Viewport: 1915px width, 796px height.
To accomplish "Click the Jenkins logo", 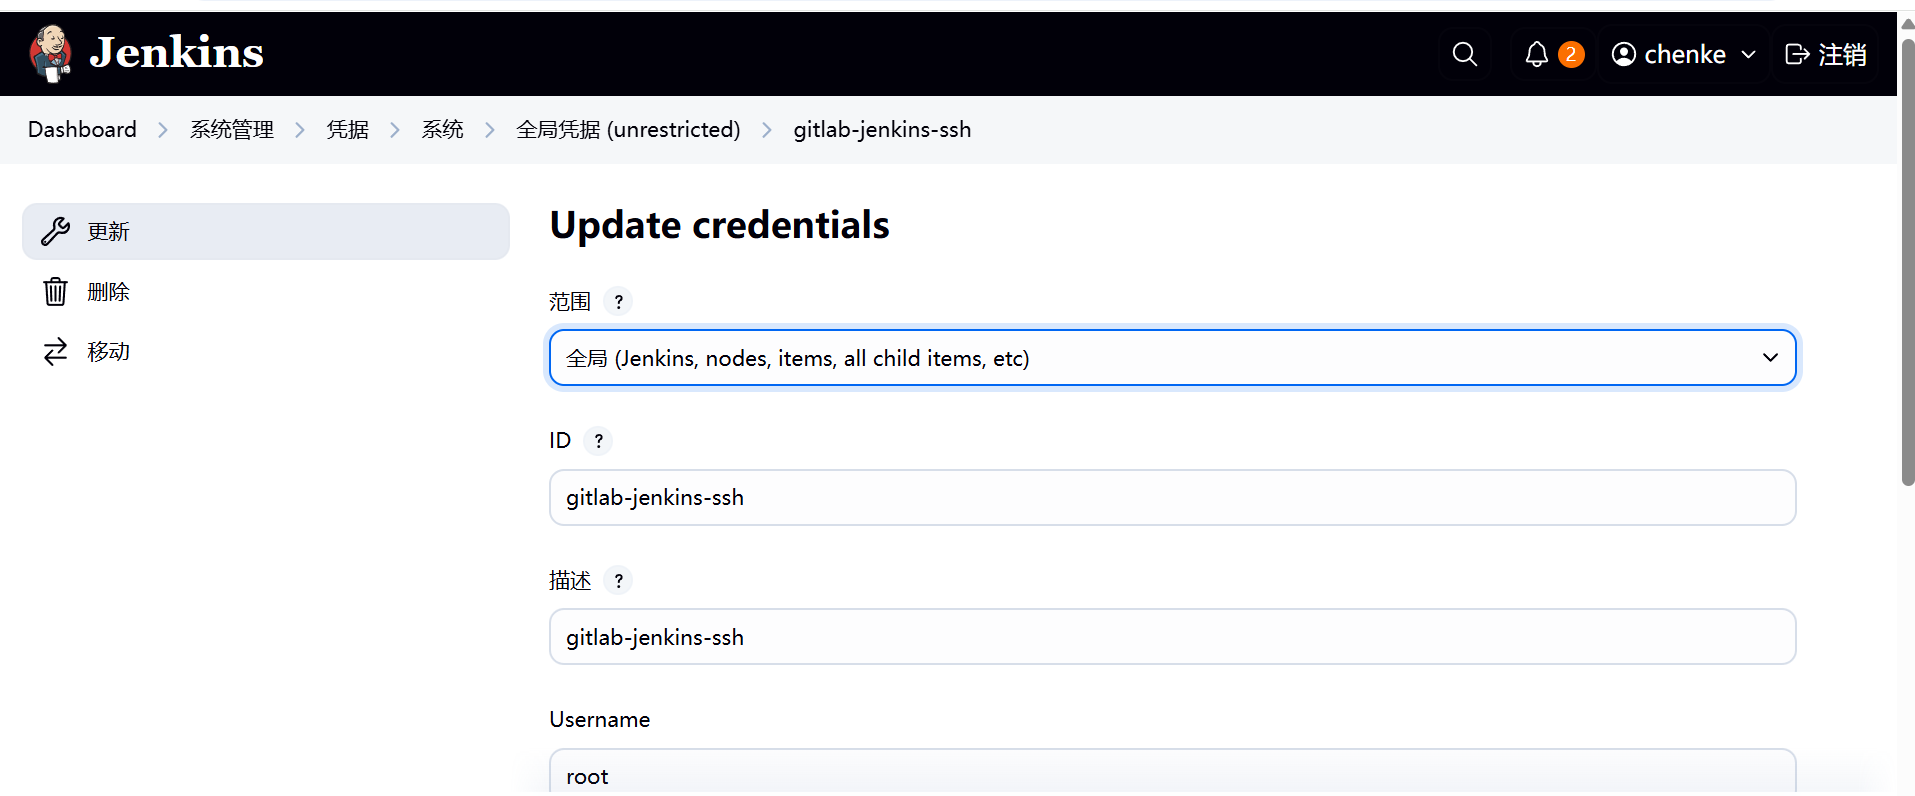I will 50,53.
